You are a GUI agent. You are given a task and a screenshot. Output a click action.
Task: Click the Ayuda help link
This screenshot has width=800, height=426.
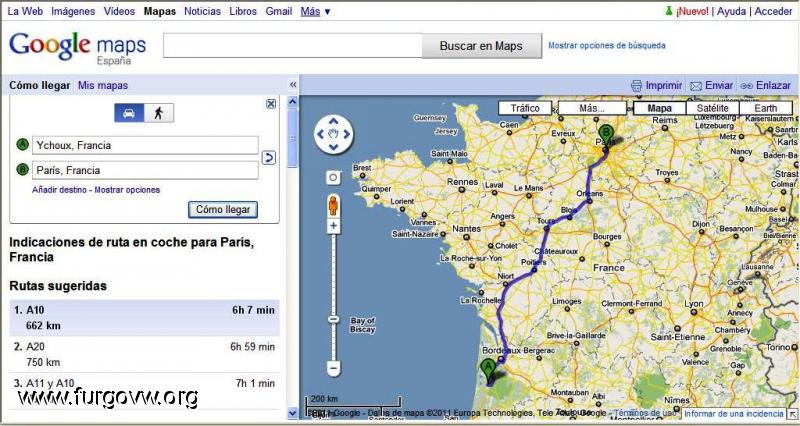(731, 11)
